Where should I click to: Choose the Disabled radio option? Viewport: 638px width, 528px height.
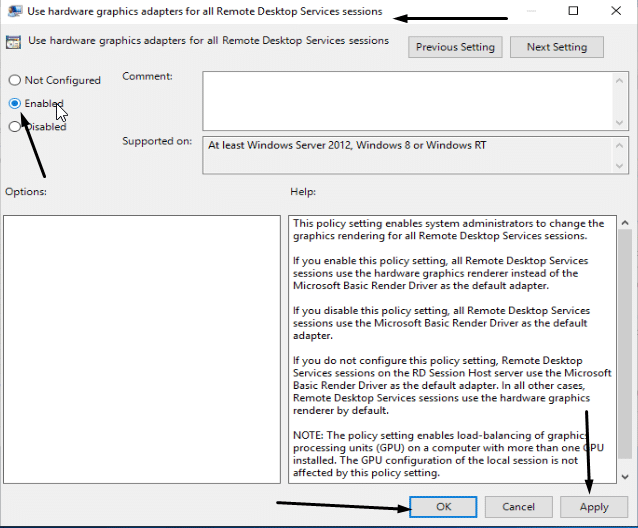coord(15,127)
